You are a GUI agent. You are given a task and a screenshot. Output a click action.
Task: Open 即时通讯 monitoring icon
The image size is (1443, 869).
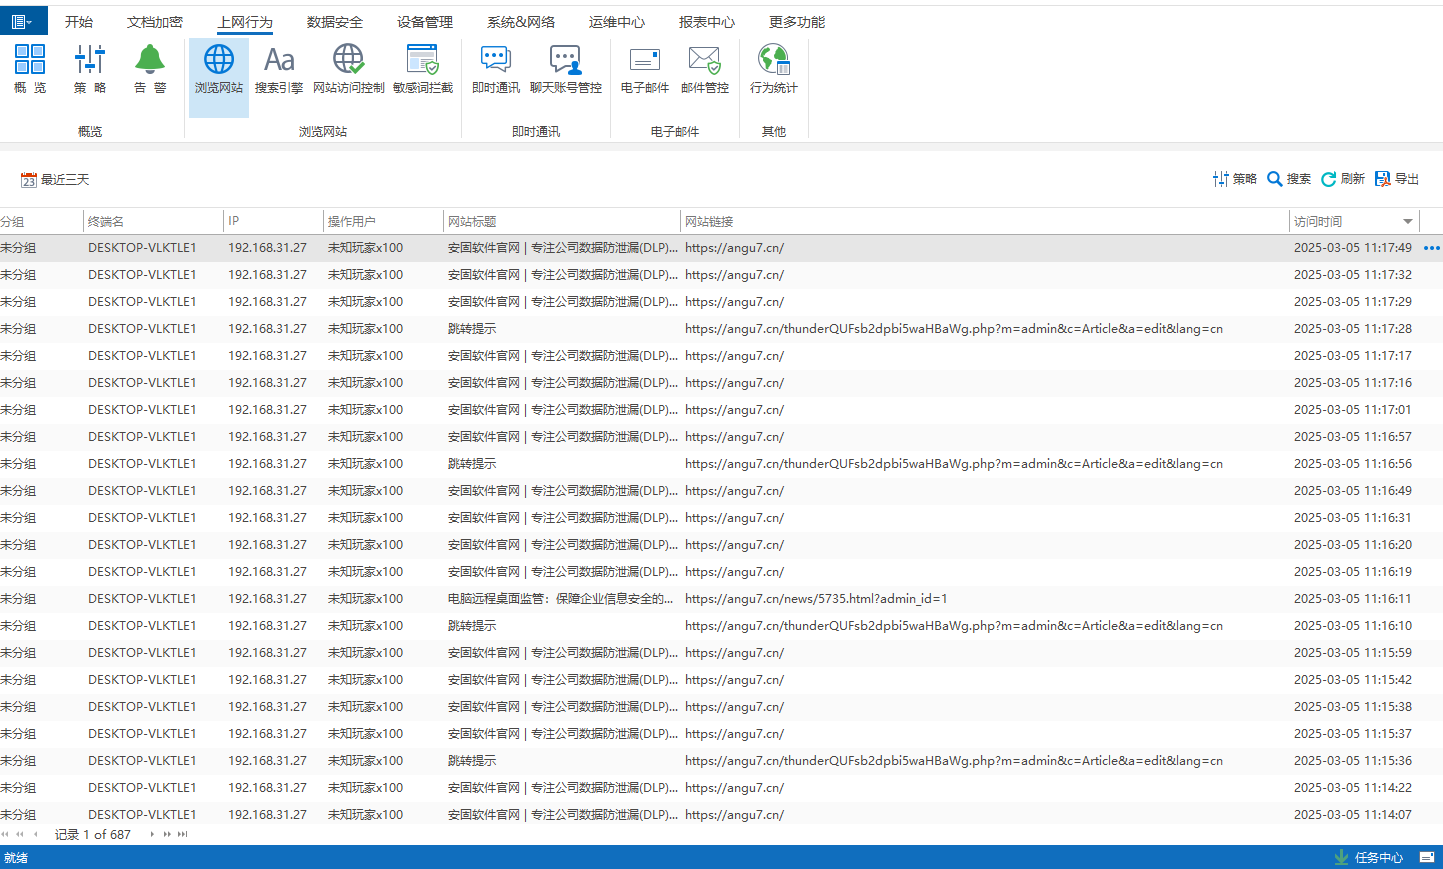click(x=496, y=69)
